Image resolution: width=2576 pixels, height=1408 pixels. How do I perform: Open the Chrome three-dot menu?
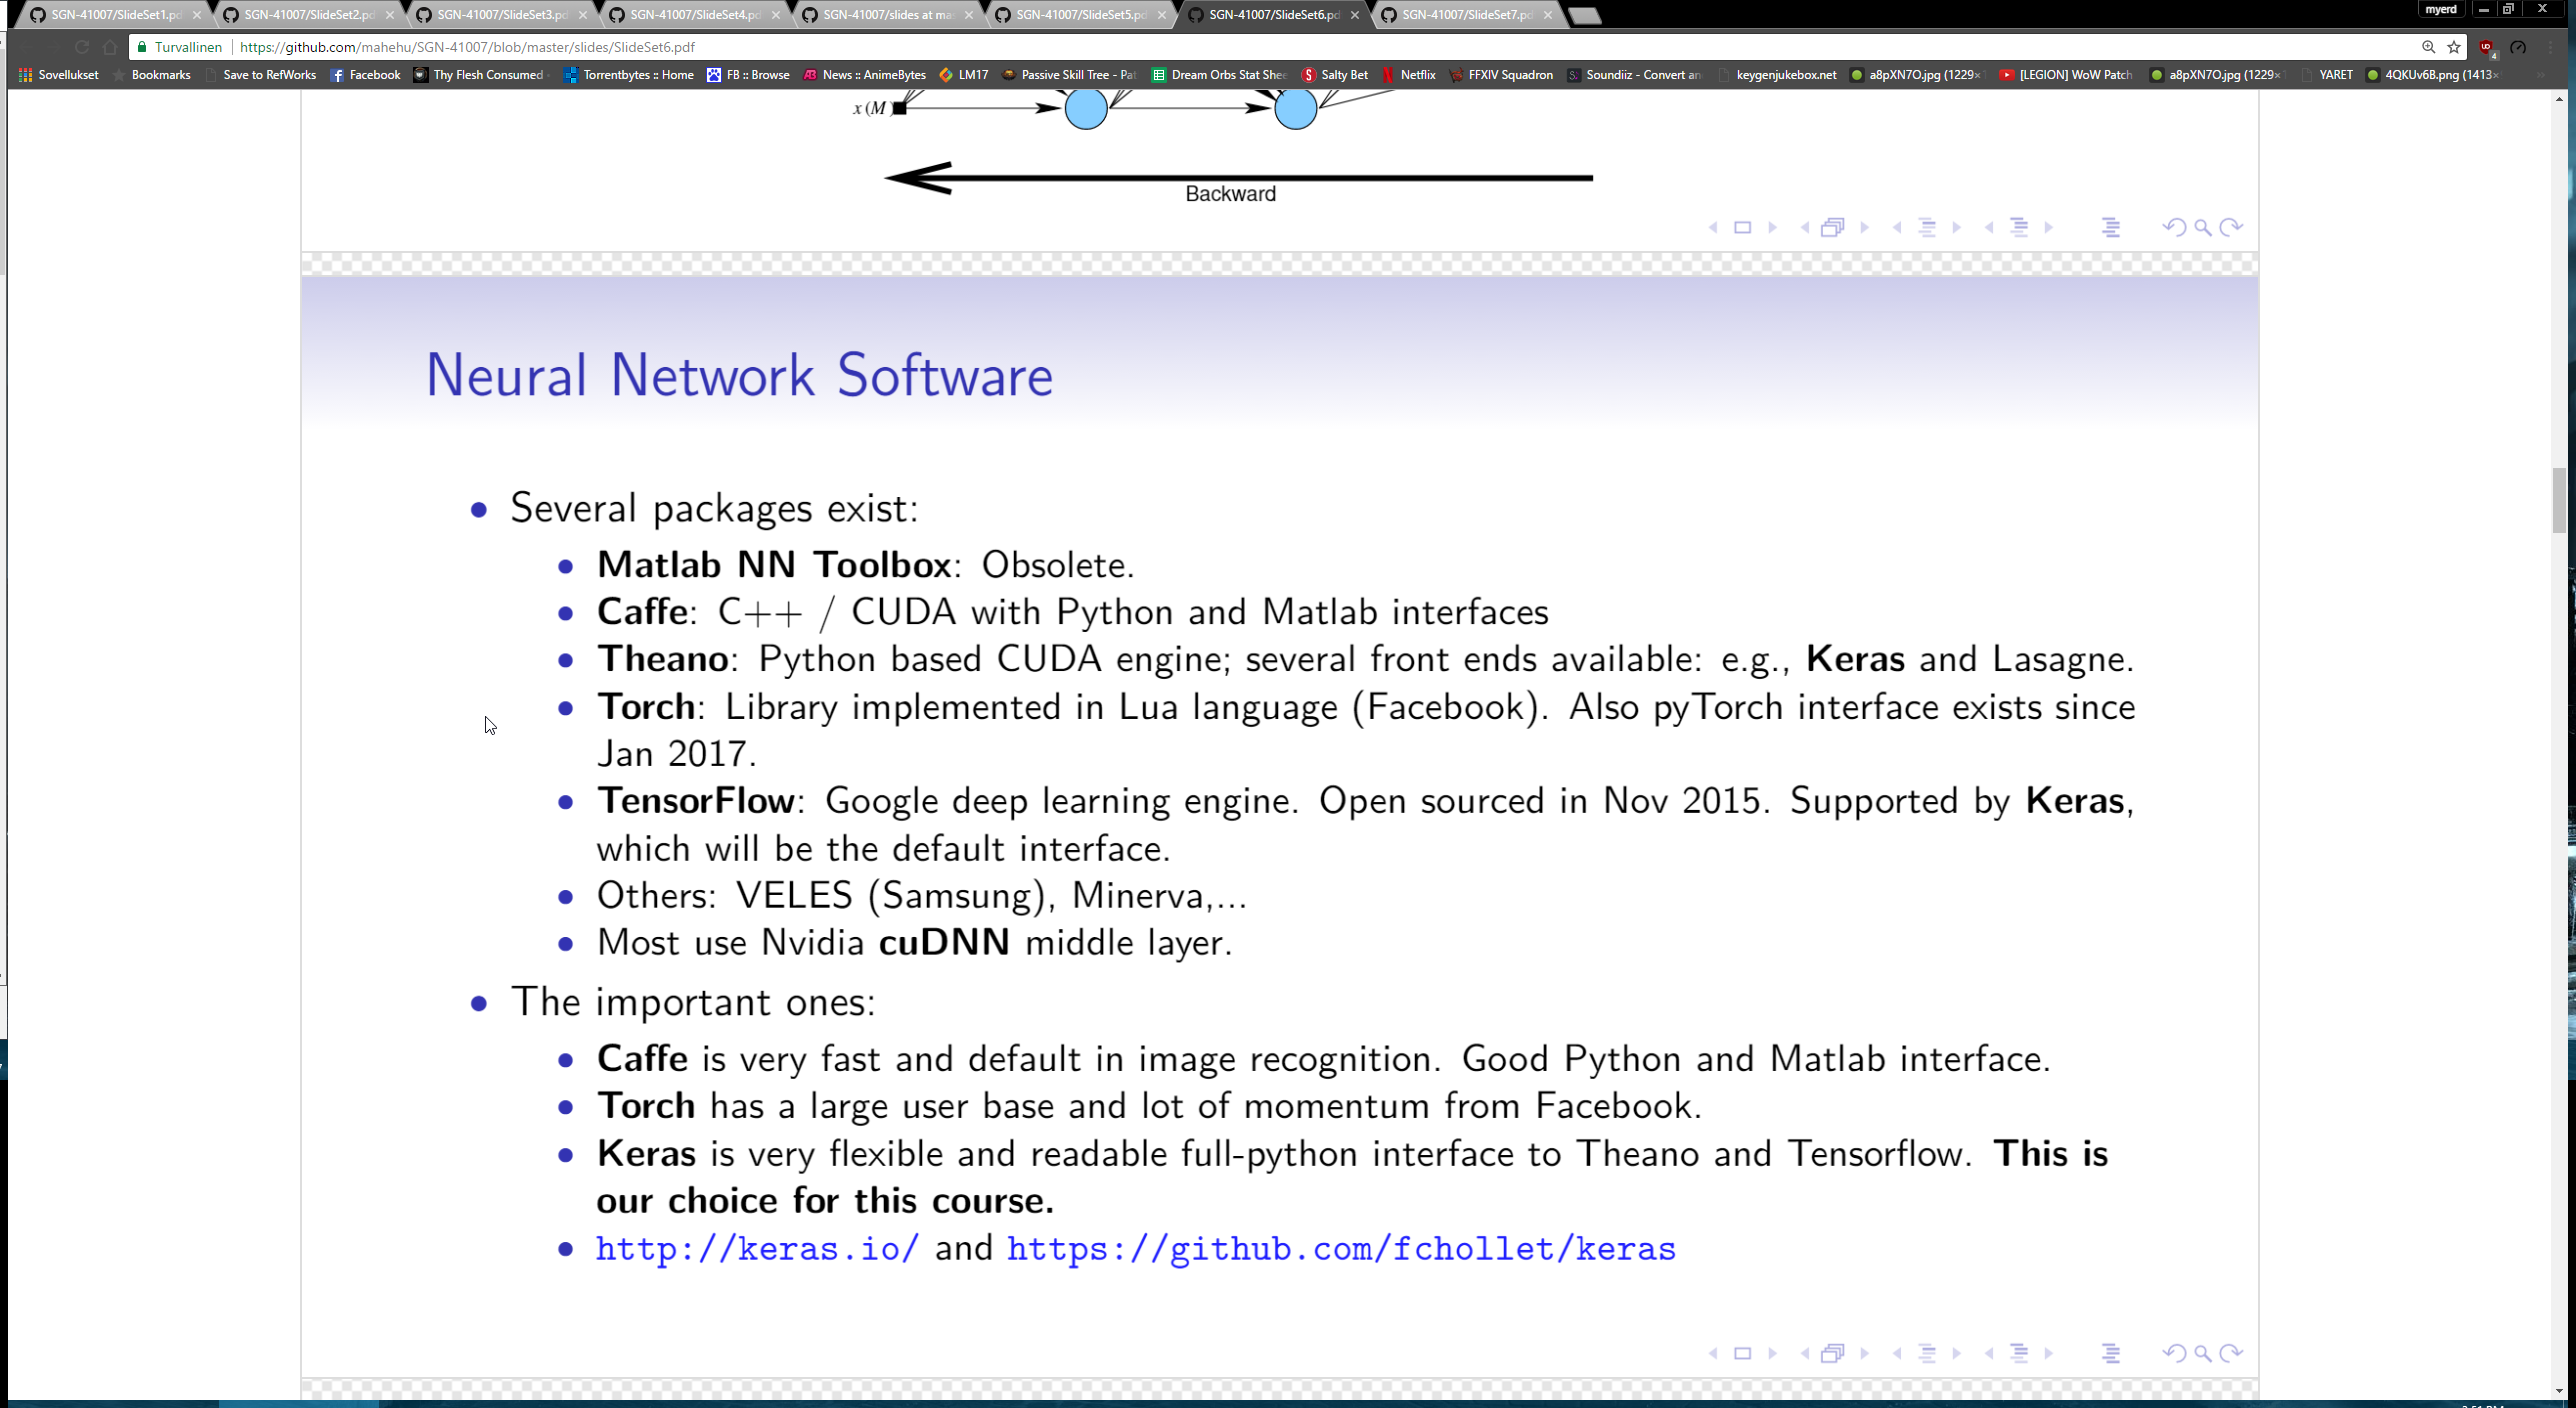click(x=2550, y=47)
